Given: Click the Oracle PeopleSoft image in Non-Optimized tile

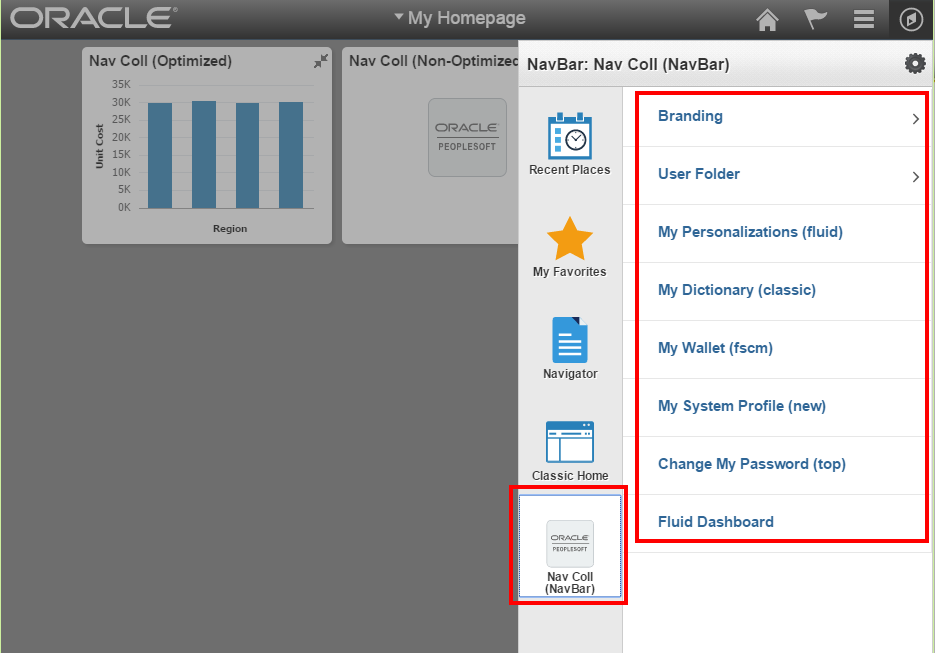Looking at the screenshot, I should coord(467,137).
